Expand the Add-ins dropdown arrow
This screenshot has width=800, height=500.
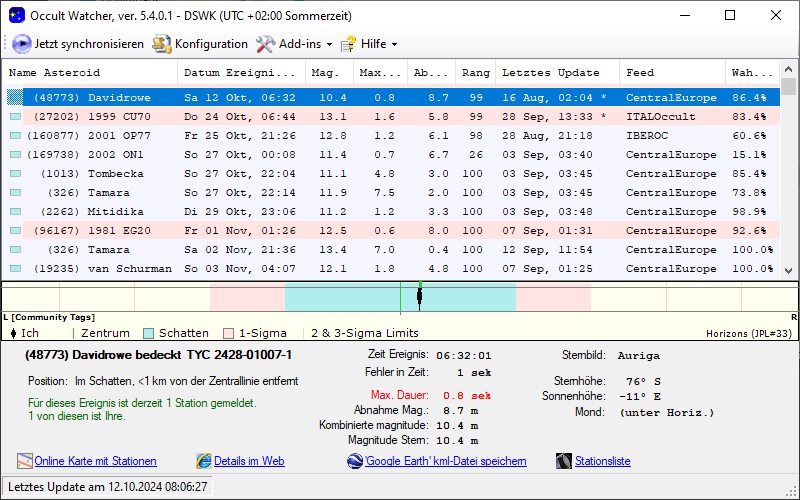[329, 45]
